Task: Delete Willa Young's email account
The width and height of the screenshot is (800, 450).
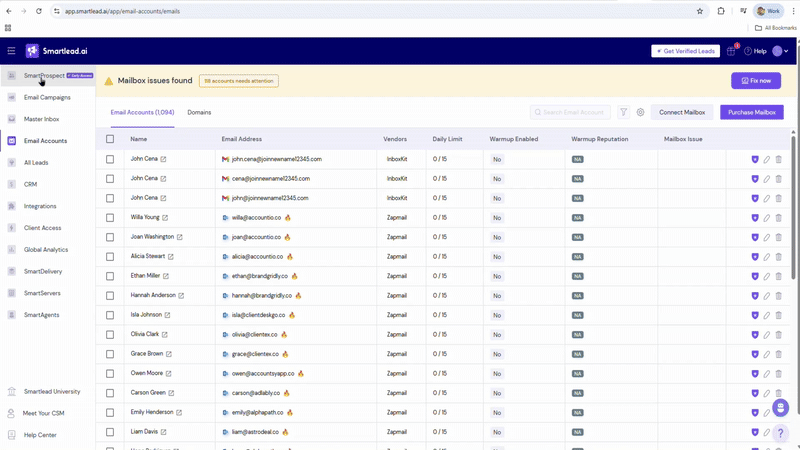Action: (x=779, y=218)
